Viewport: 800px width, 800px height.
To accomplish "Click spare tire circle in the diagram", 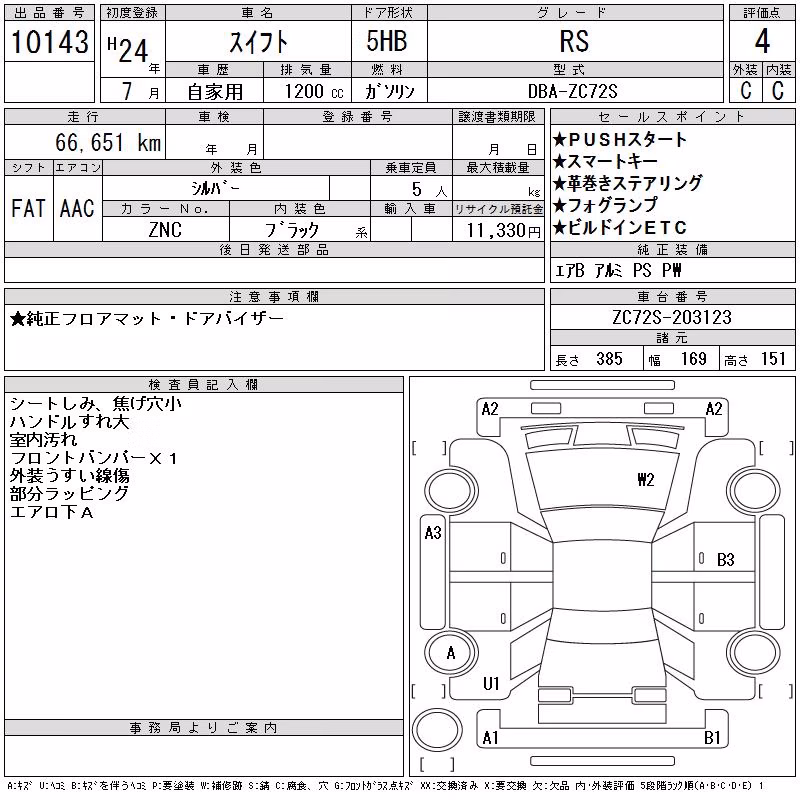I will pyautogui.click(x=437, y=729).
